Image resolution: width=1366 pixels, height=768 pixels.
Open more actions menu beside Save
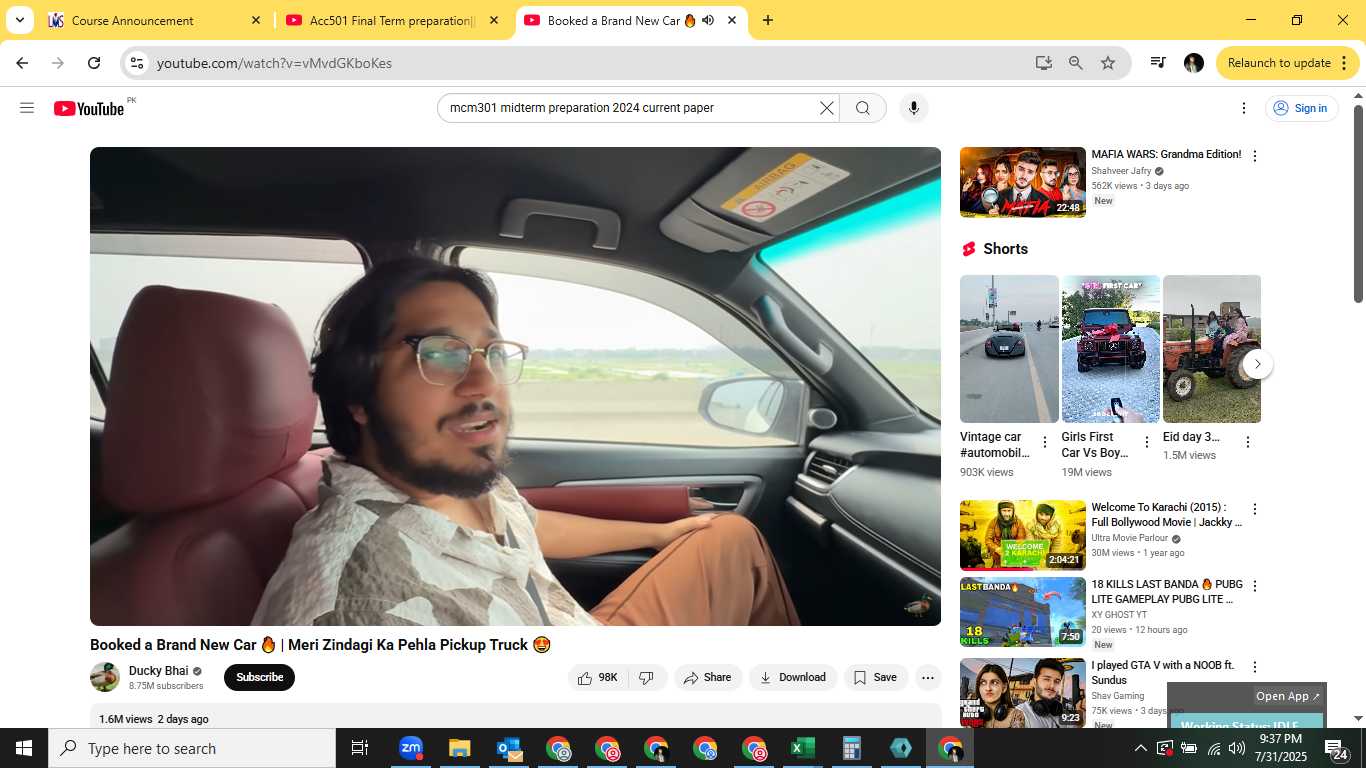click(x=928, y=677)
